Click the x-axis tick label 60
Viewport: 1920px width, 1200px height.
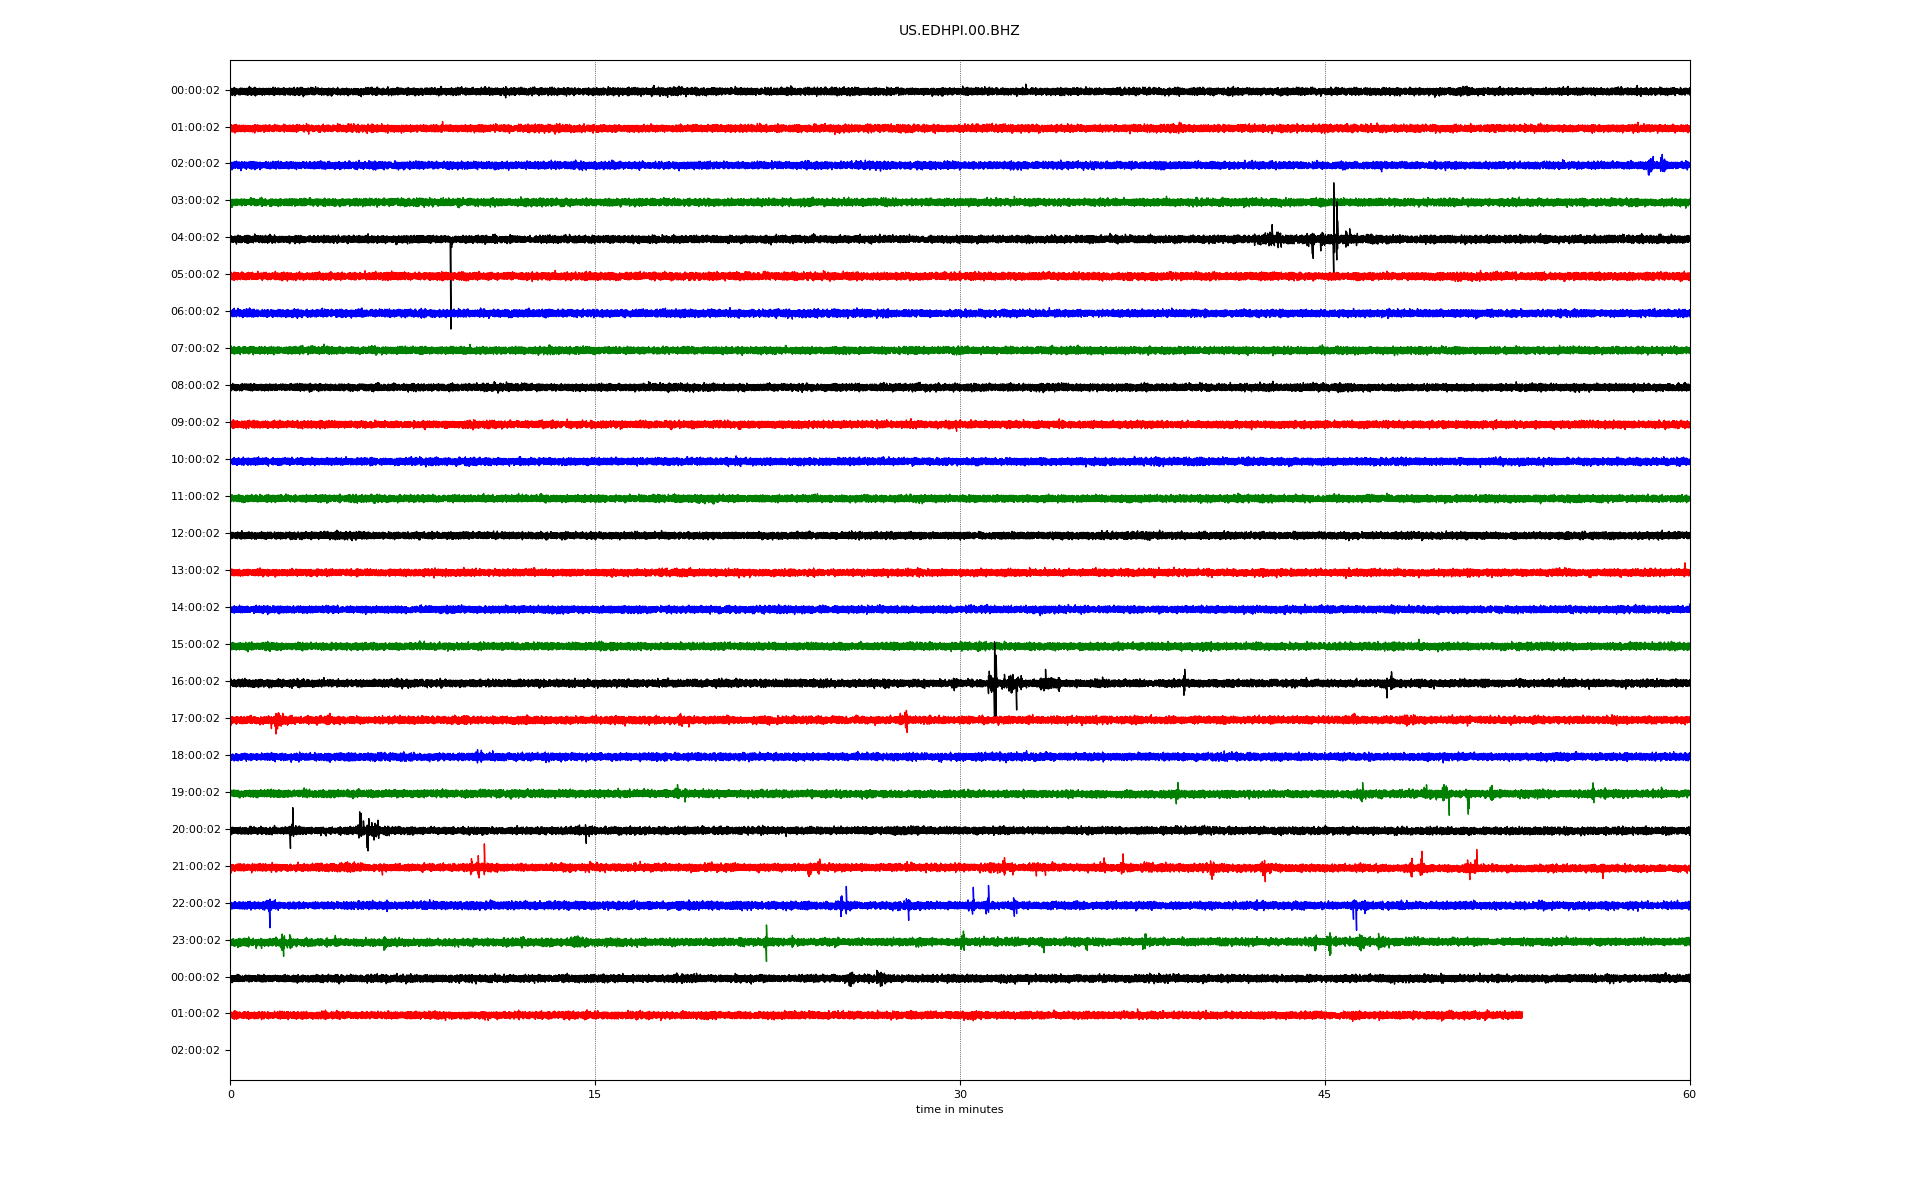1689,1095
